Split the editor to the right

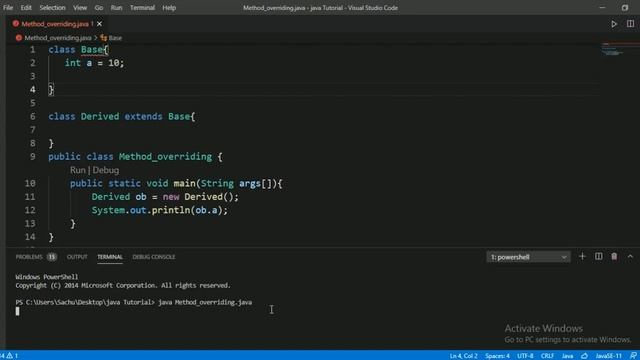pos(630,24)
